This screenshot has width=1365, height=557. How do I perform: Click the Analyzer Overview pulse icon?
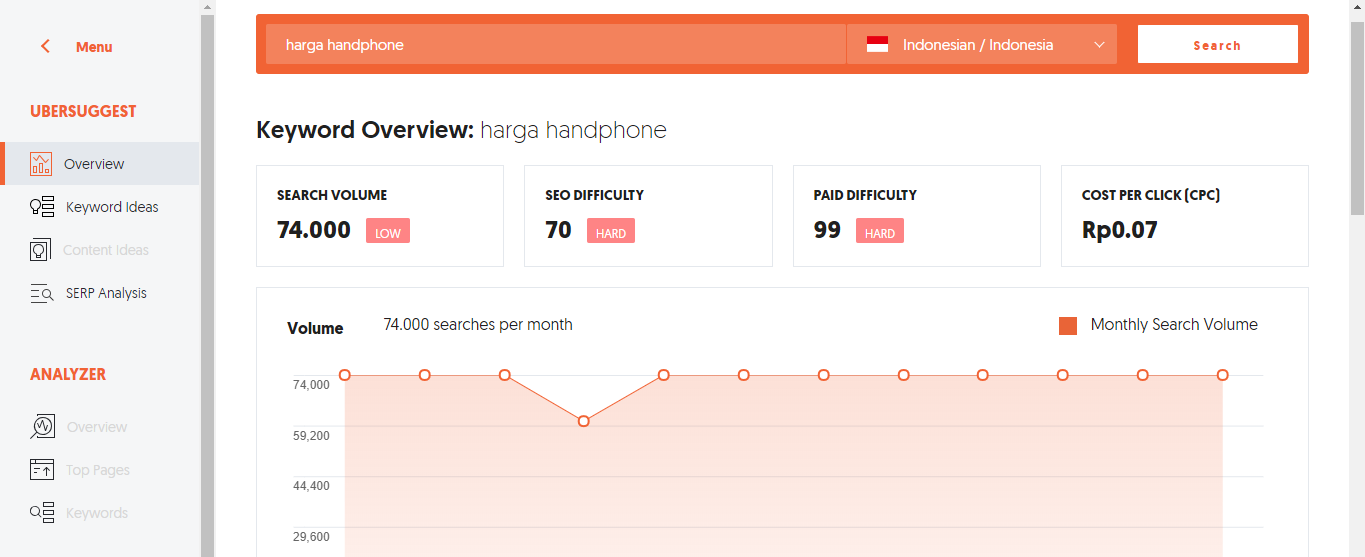click(x=42, y=427)
